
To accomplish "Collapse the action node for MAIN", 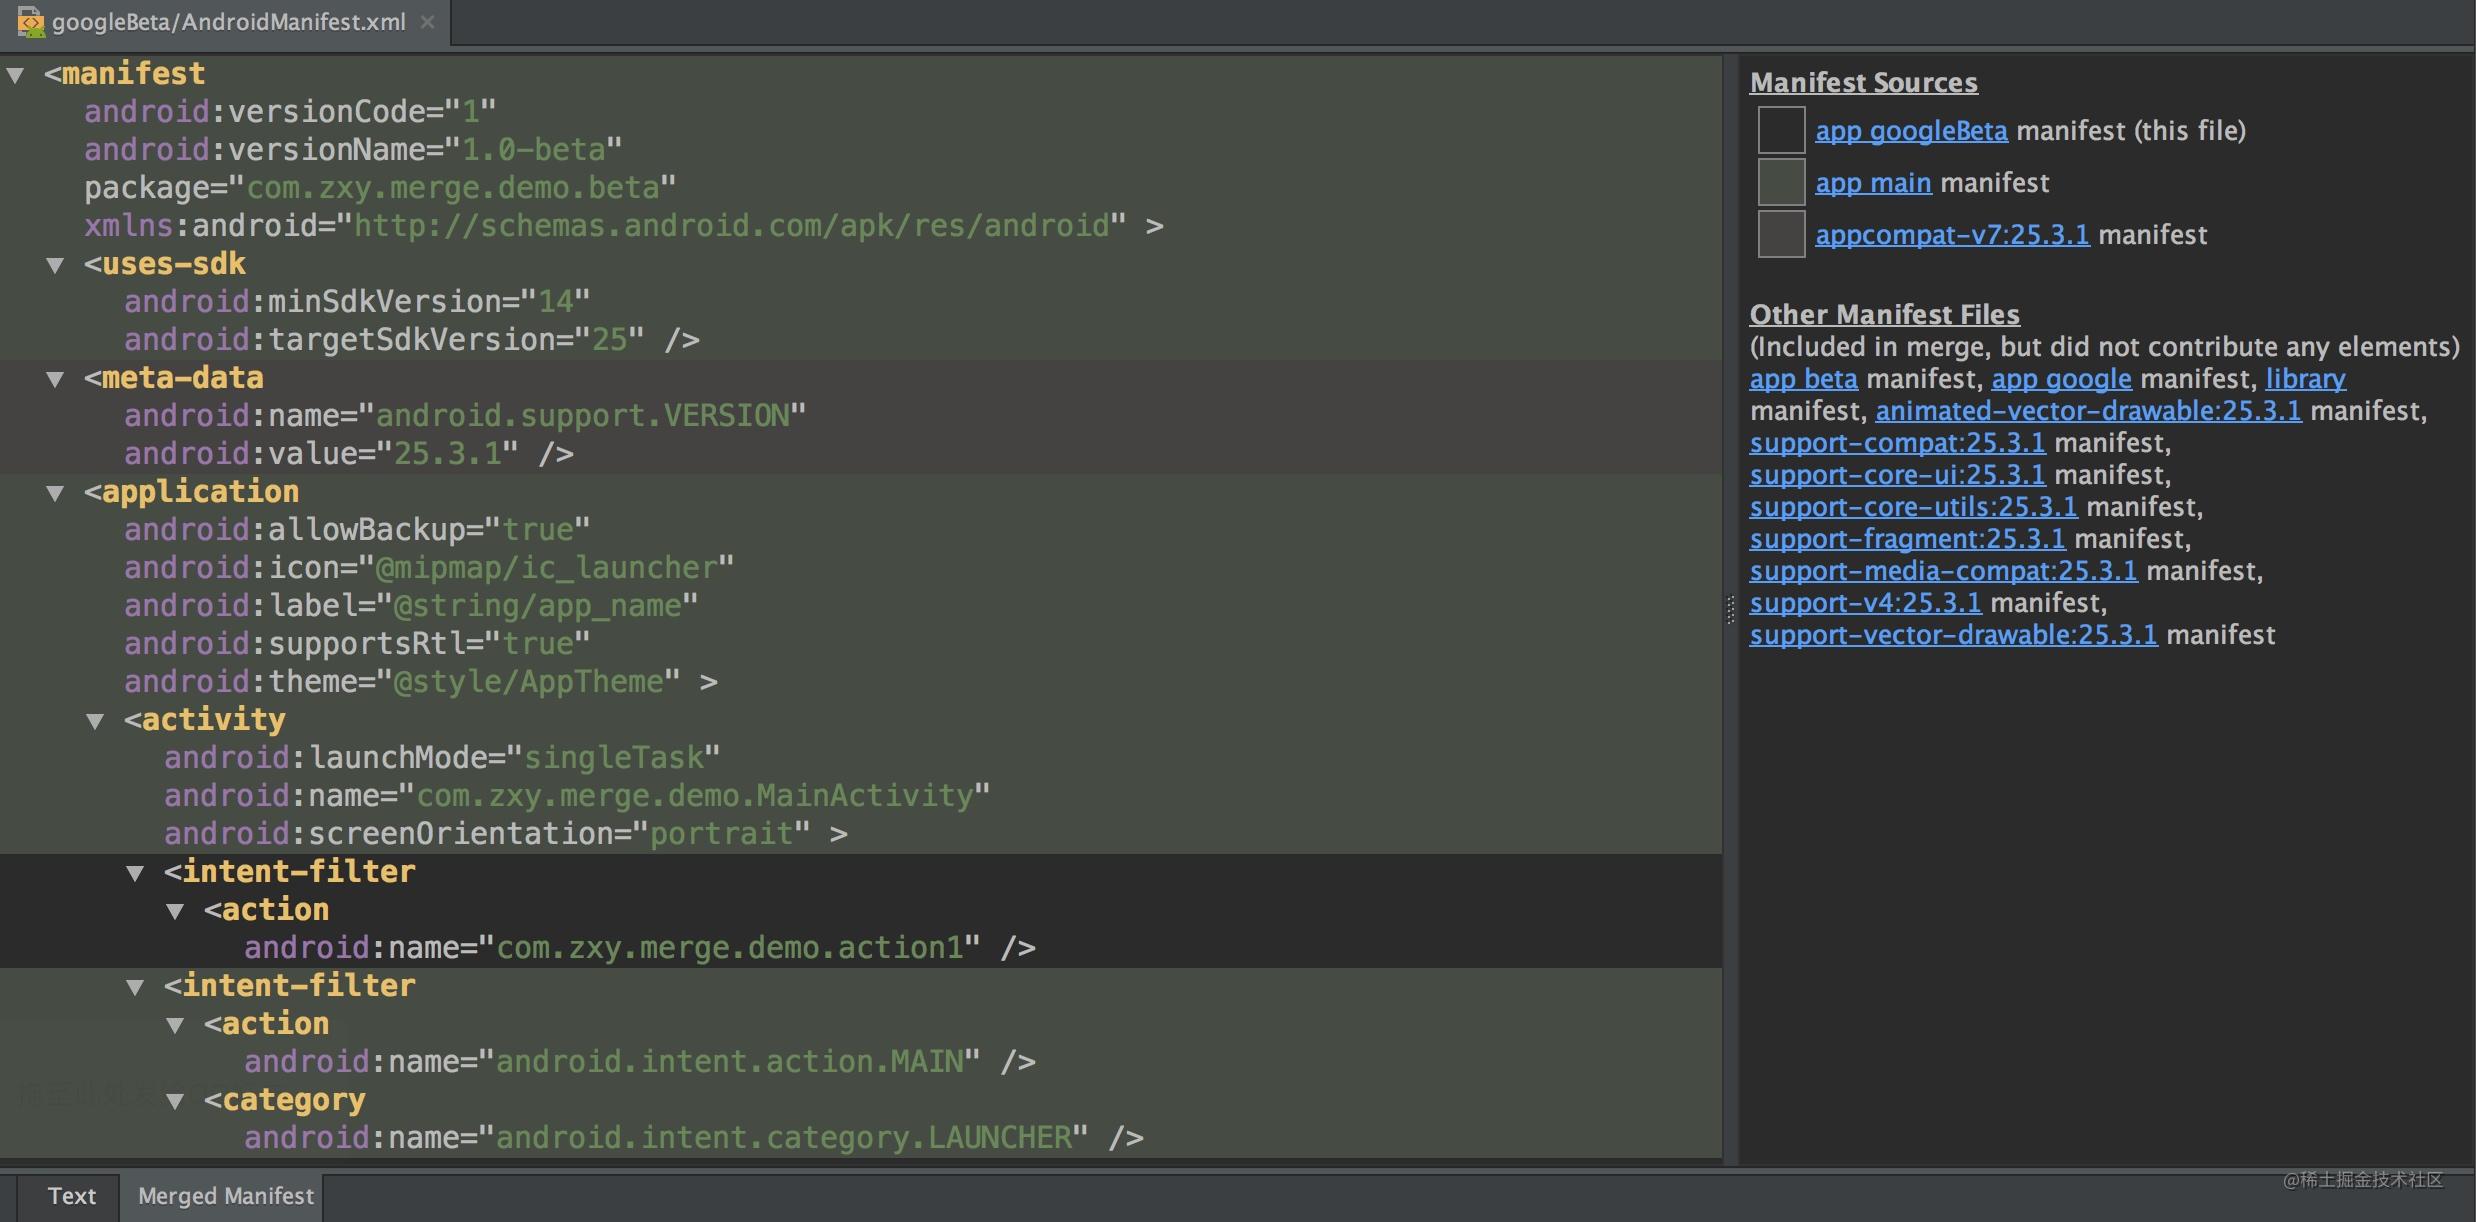I will [x=175, y=1025].
